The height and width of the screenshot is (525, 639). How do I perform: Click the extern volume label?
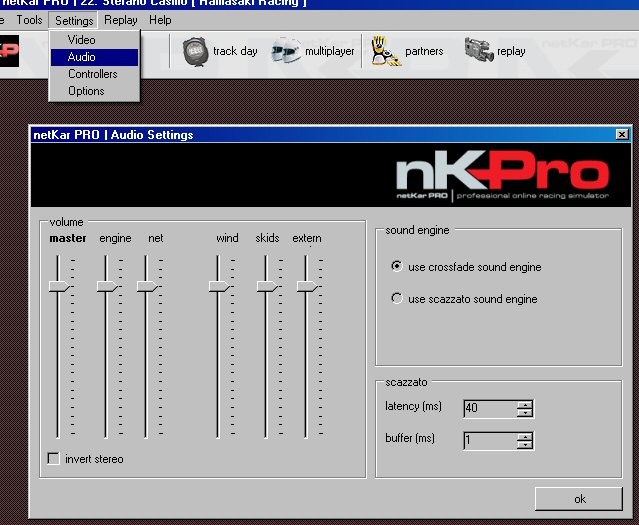point(307,238)
